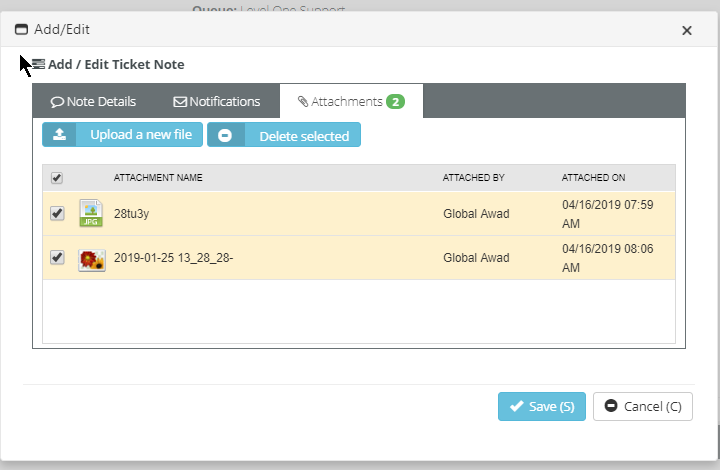Open the 28tu3y attachment name

point(131,214)
